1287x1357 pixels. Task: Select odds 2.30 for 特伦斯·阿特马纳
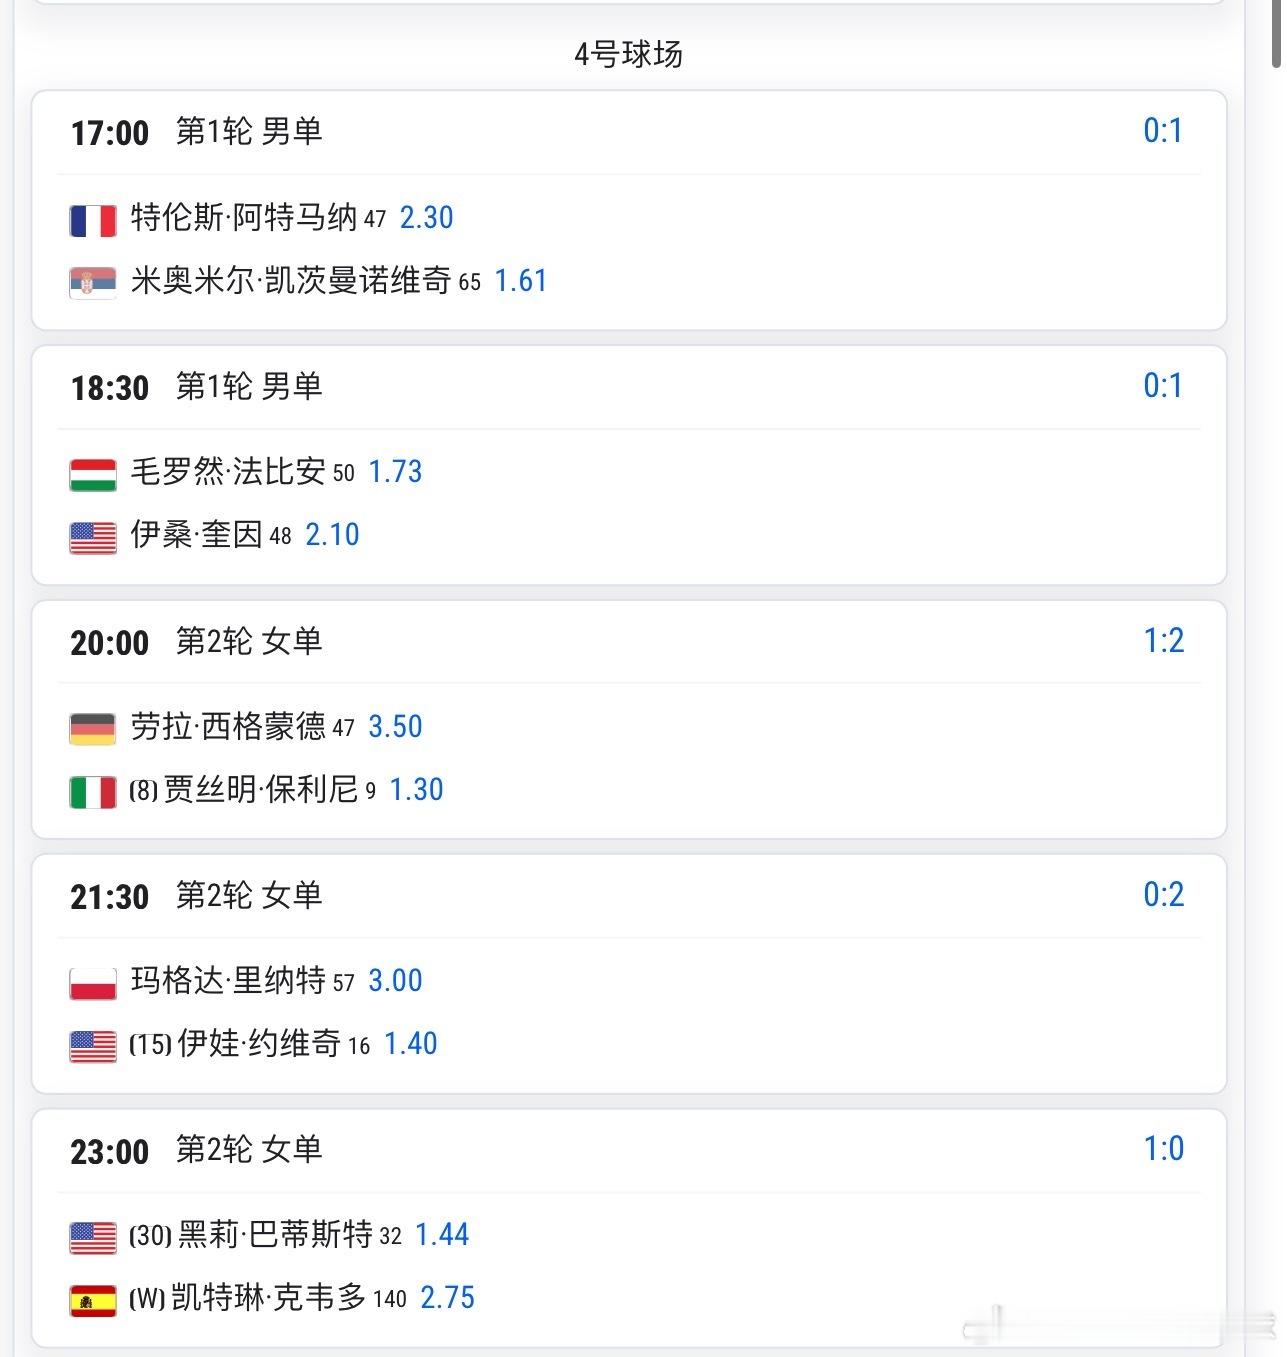pyautogui.click(x=426, y=217)
